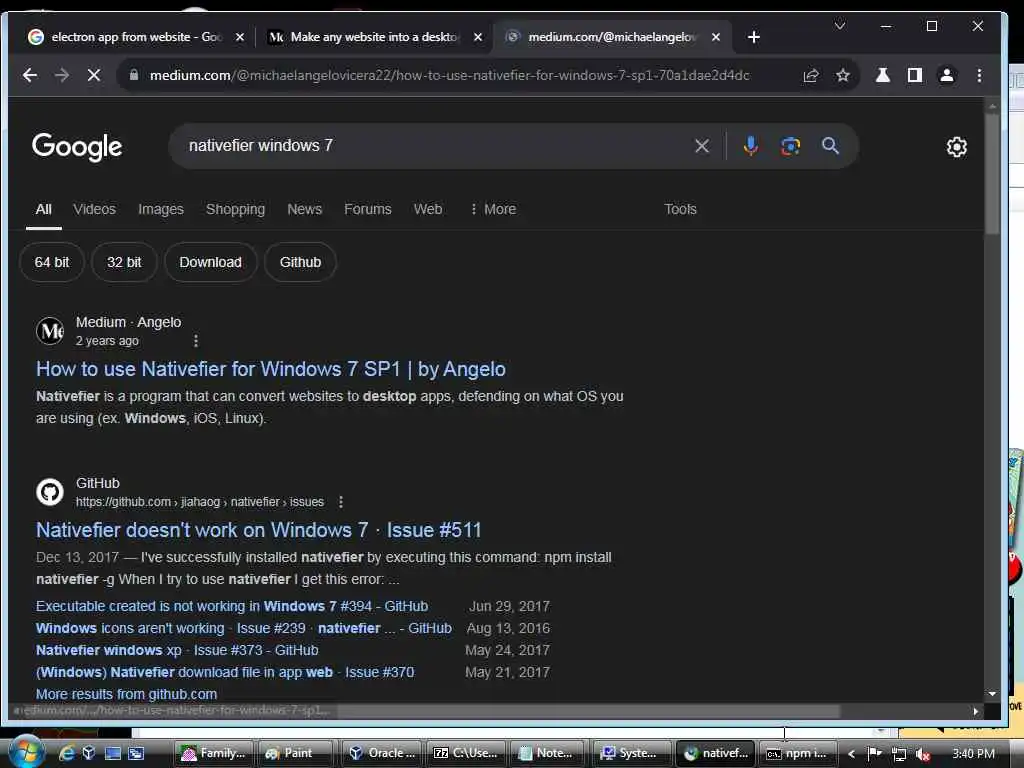This screenshot has height=768, width=1024.
Task: Select the Web search filter
Action: (x=428, y=209)
